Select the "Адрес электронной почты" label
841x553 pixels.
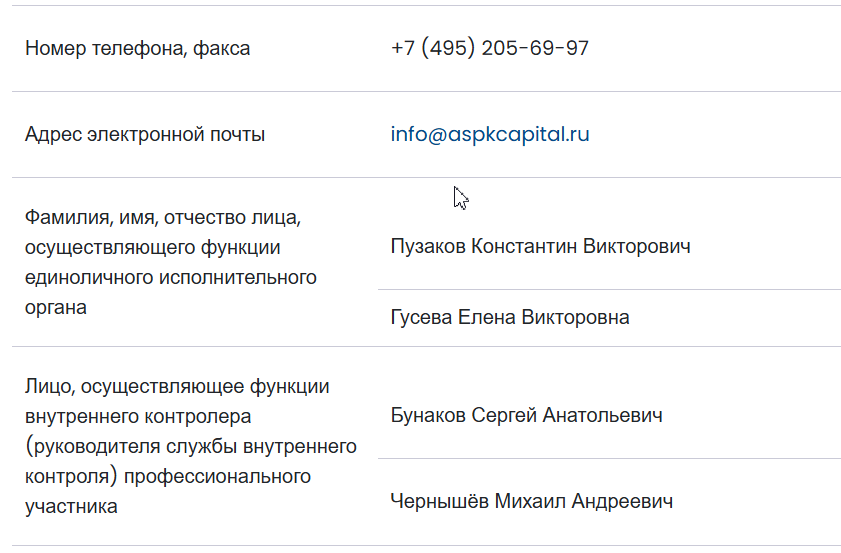coord(145,134)
